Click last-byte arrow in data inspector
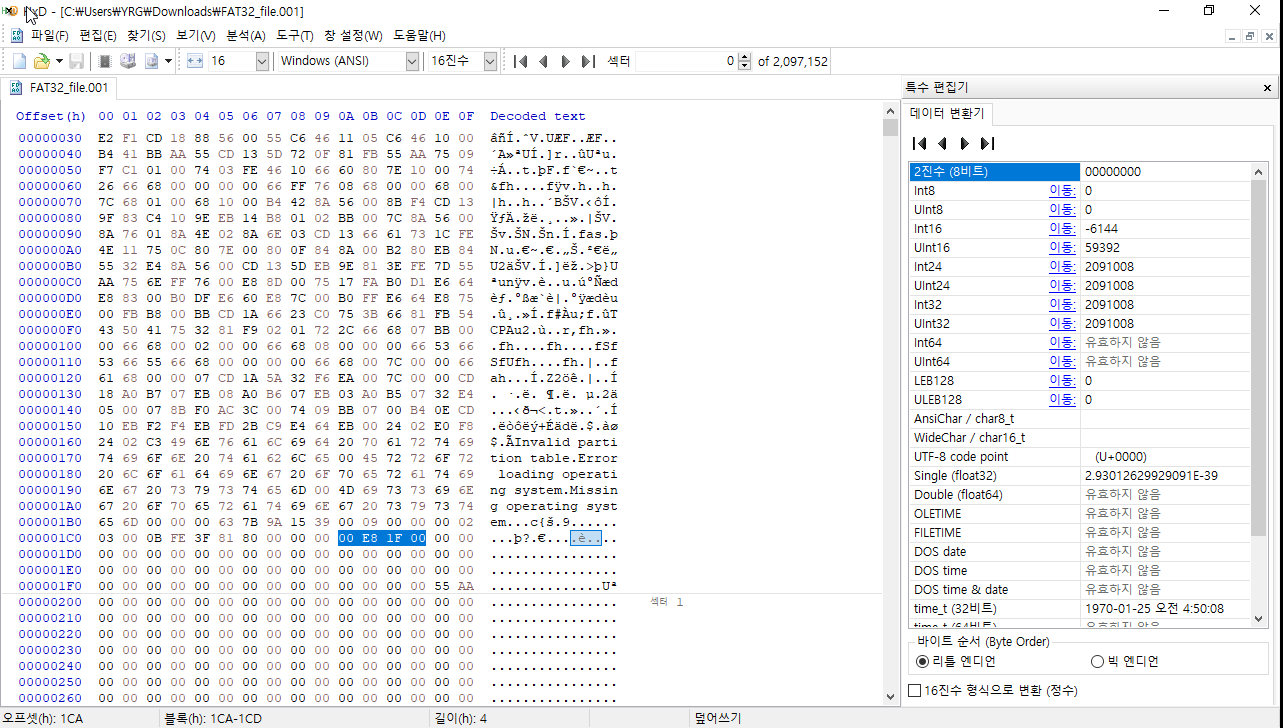The image size is (1283, 728). [x=987, y=143]
